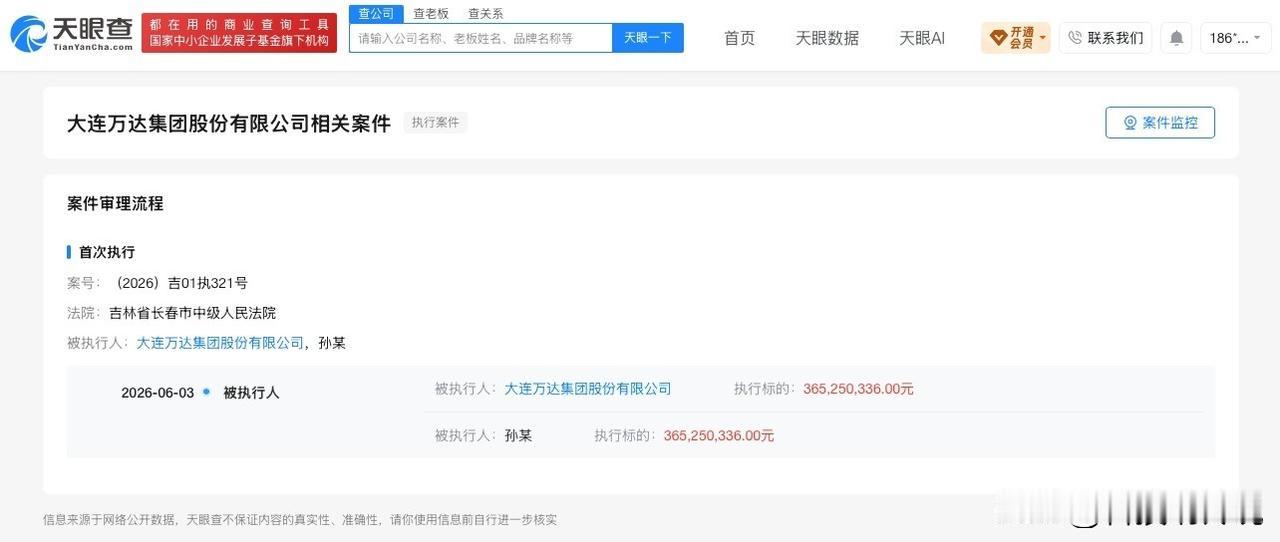Open 大连万达集团股份有限公司 link in timeline row

[588, 389]
